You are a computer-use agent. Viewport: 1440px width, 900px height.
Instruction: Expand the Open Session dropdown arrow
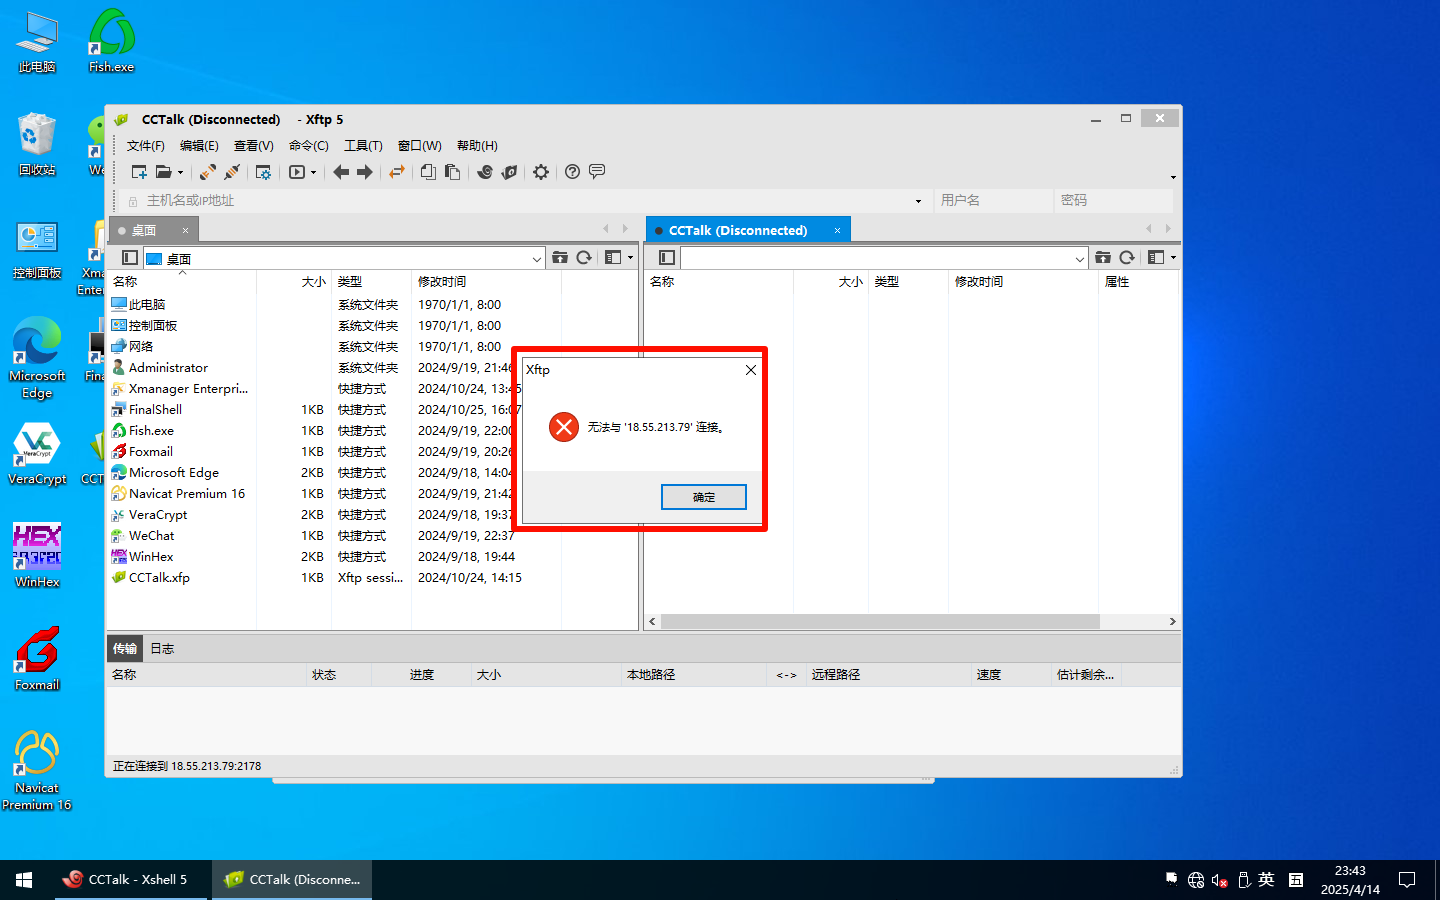181,172
